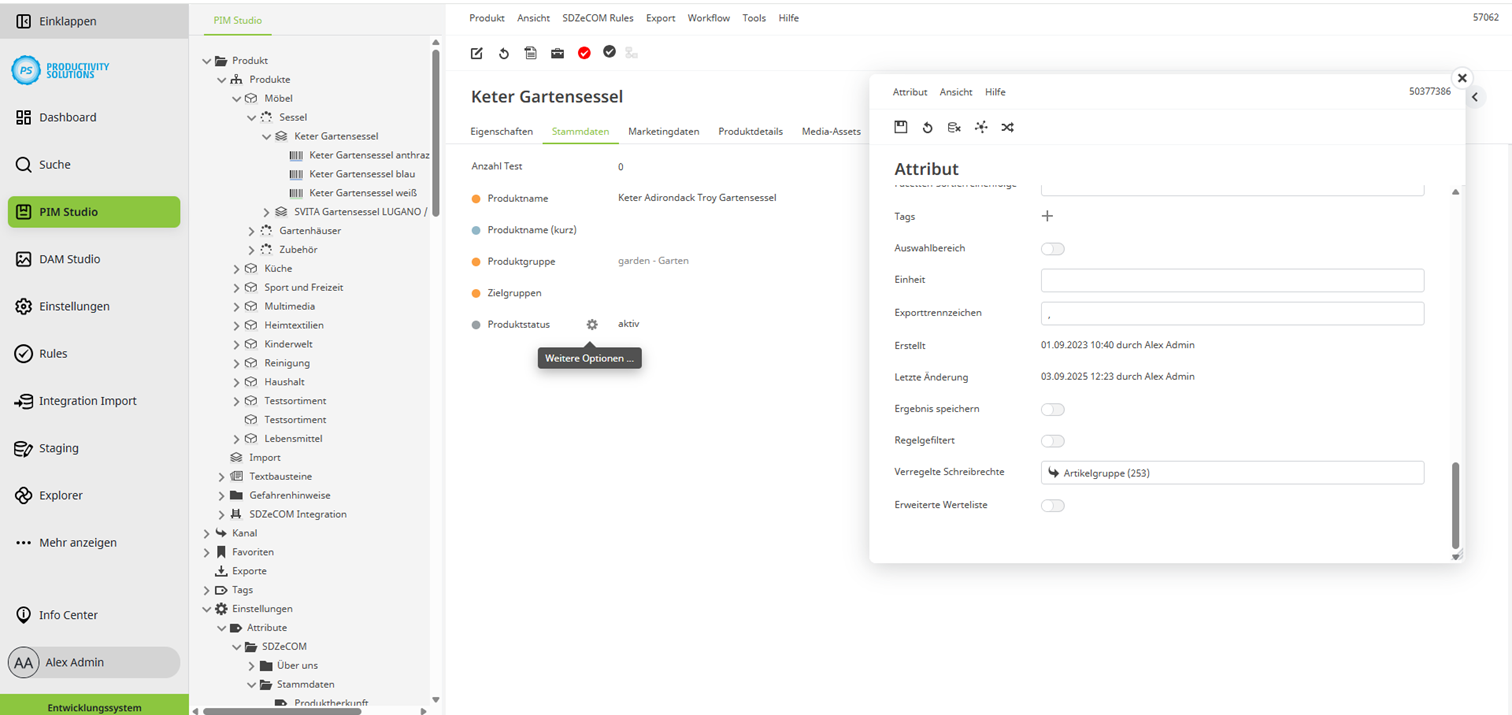Image resolution: width=1512 pixels, height=715 pixels.
Task: Click the Einheit input field
Action: point(1232,281)
